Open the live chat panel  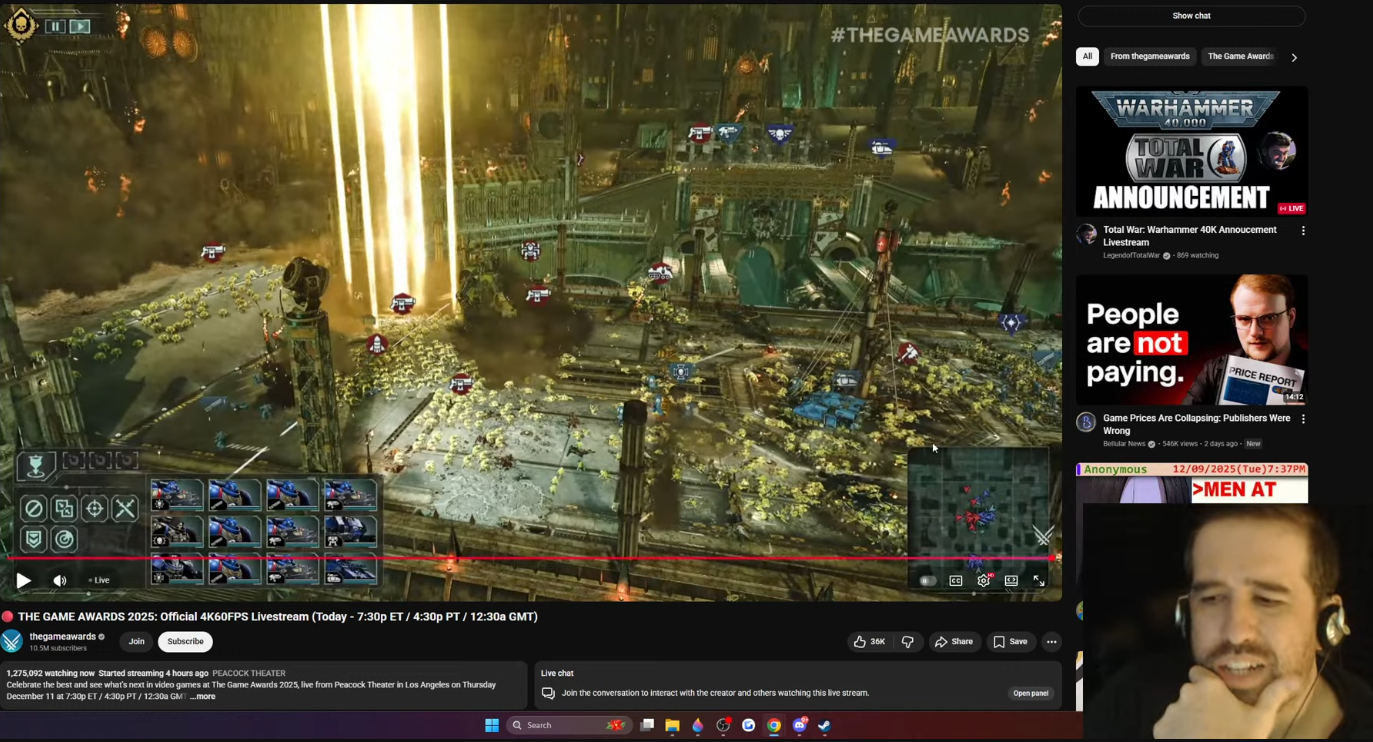[x=1030, y=693]
